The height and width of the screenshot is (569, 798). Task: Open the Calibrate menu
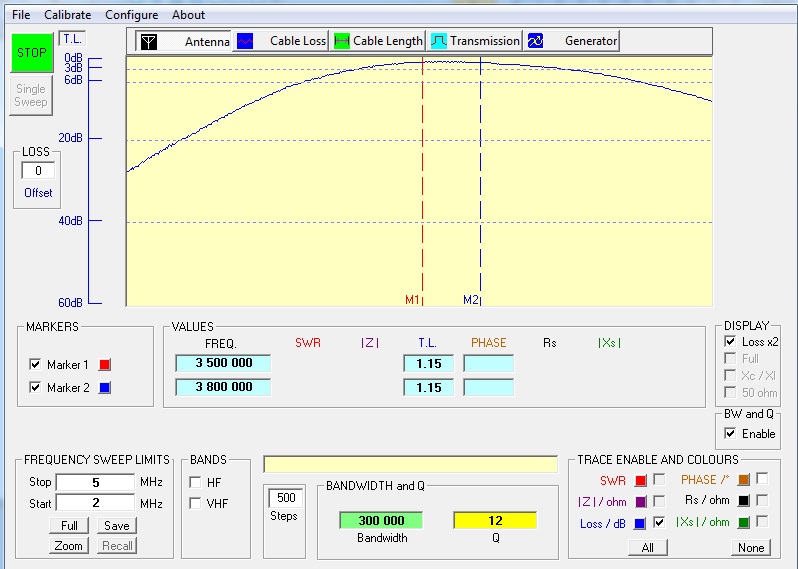(x=67, y=15)
